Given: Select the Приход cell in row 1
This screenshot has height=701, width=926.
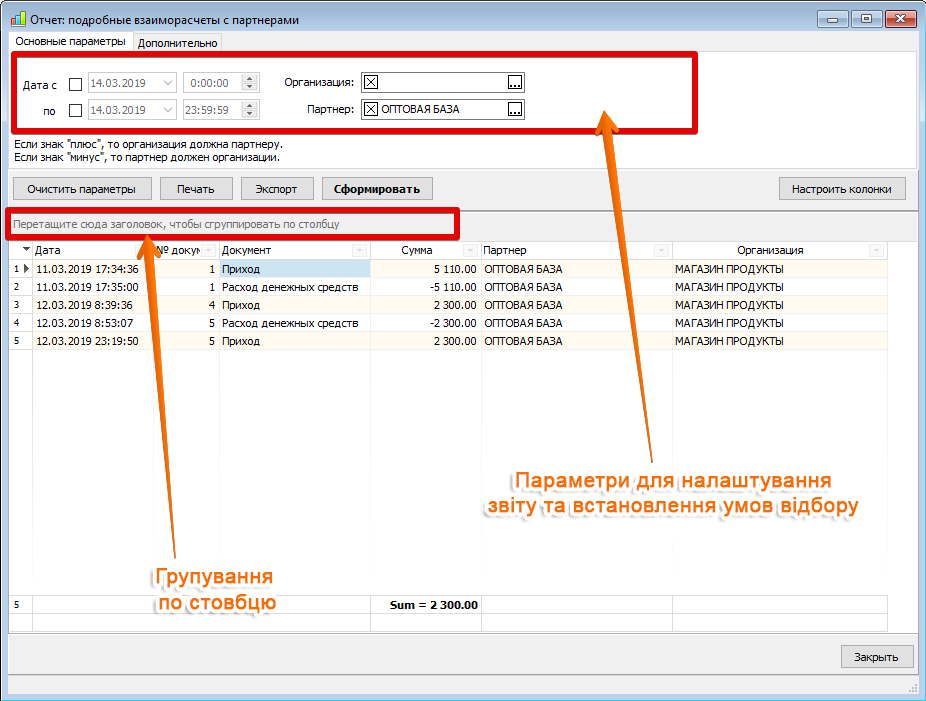Looking at the screenshot, I should 295,269.
